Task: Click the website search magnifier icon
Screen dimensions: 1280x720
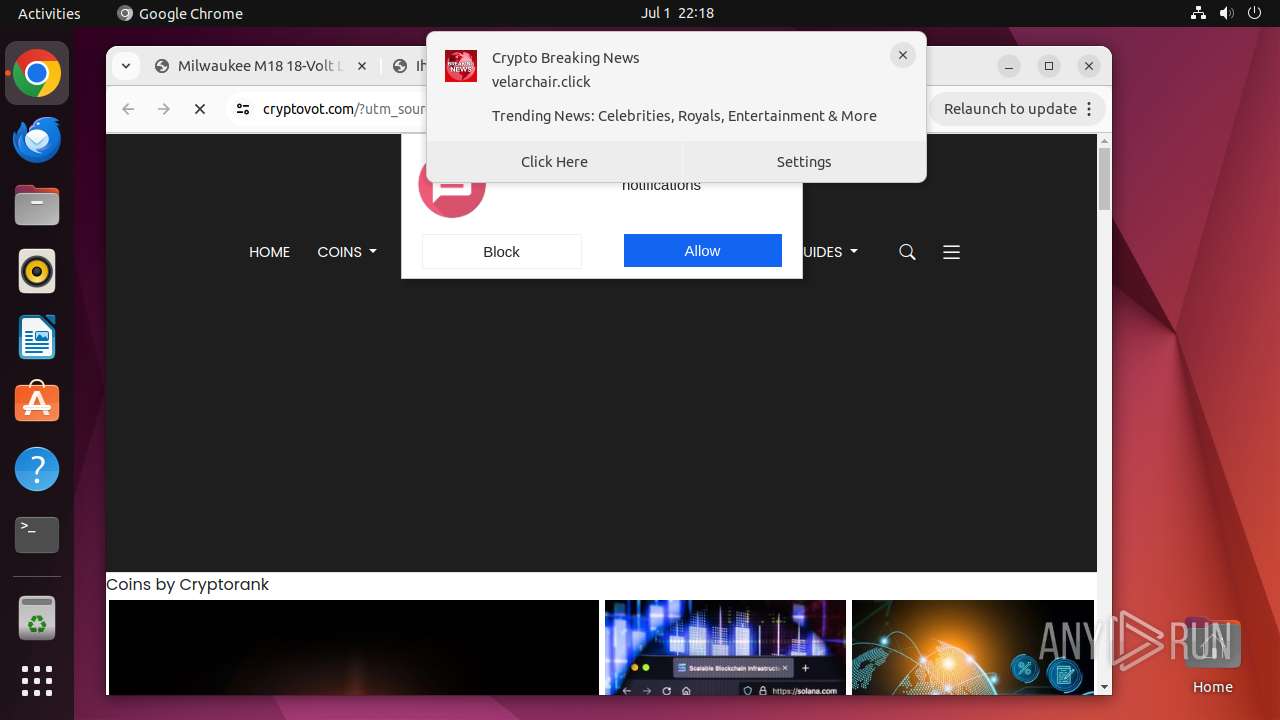Action: pyautogui.click(x=907, y=252)
